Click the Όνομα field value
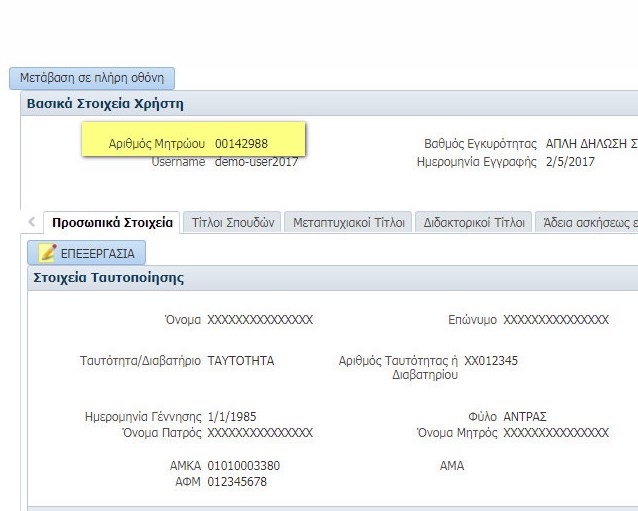 click(260, 320)
